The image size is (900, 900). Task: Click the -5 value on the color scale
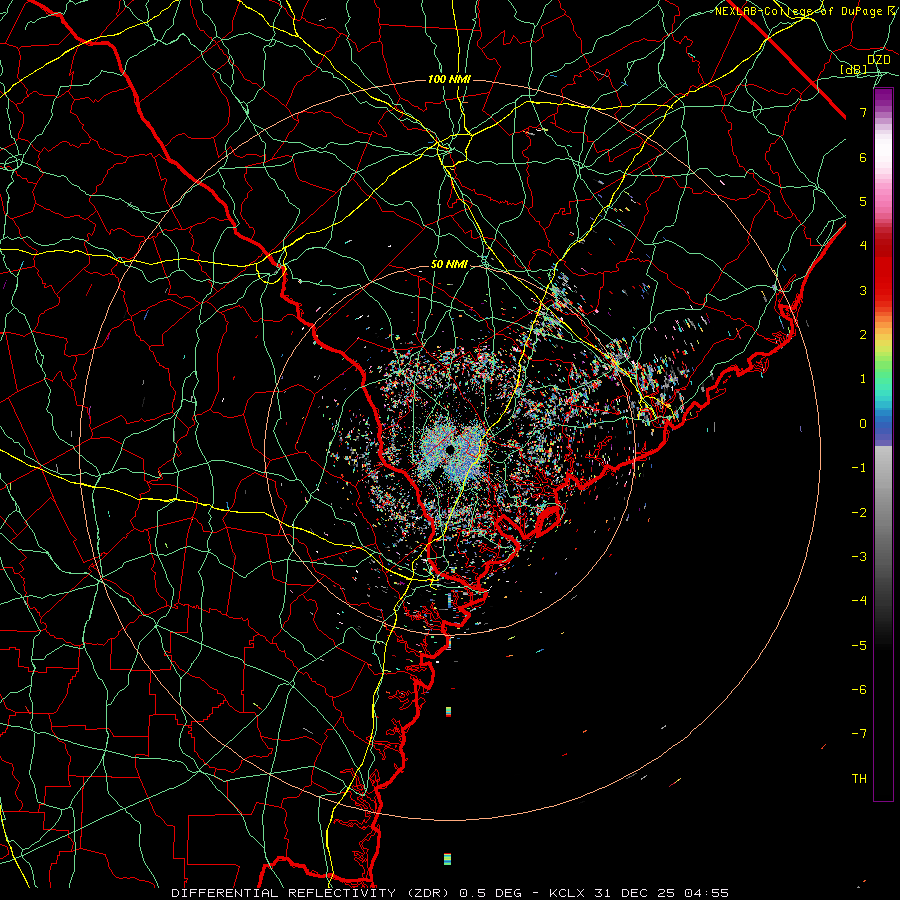point(859,645)
